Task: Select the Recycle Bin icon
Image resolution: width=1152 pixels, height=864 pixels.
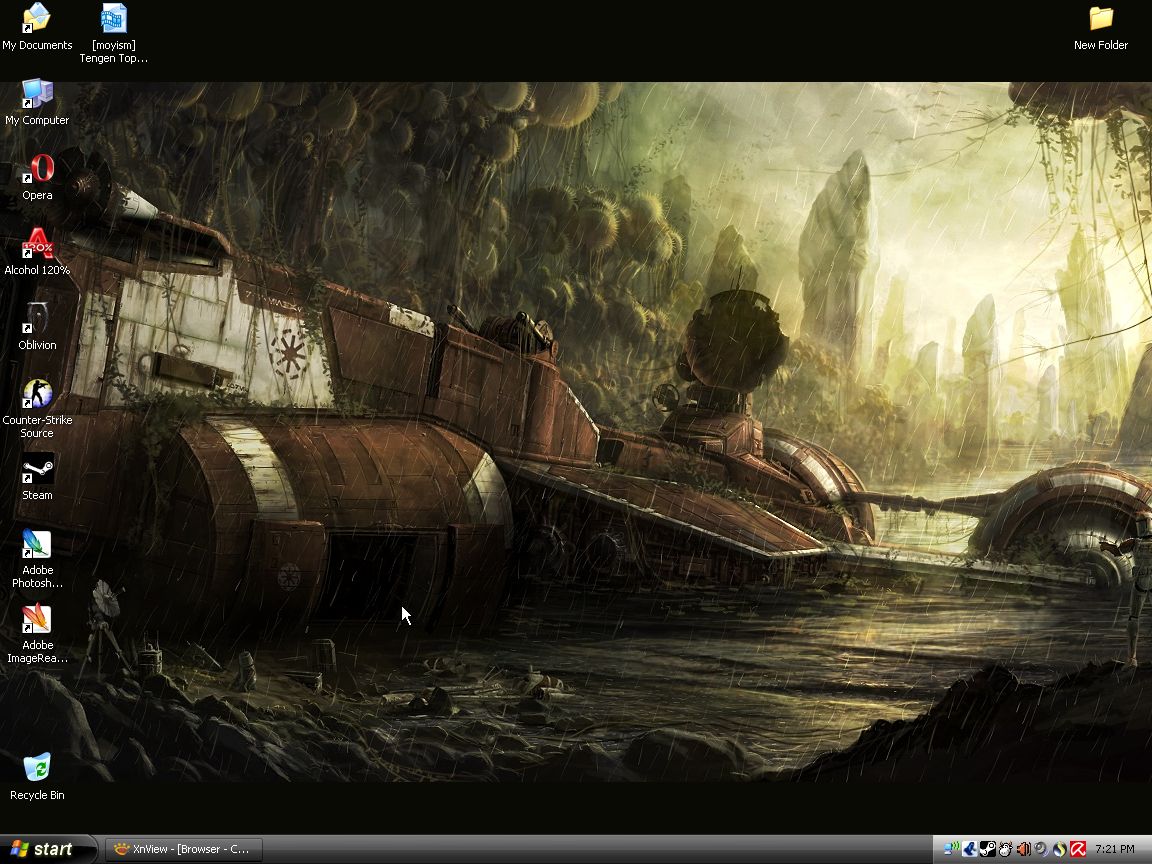Action: (x=37, y=777)
